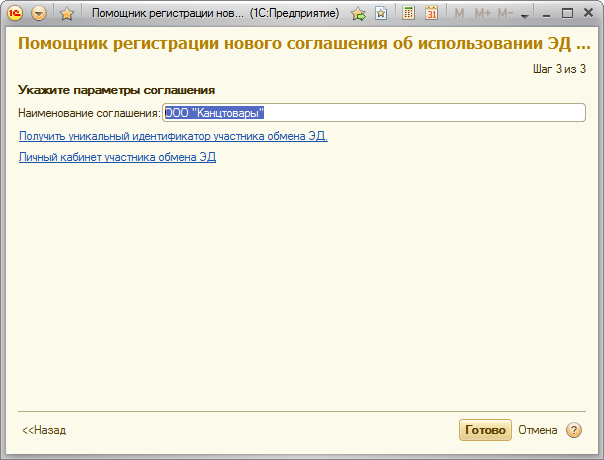Click the M memory button
The width and height of the screenshot is (604, 460).
point(459,14)
